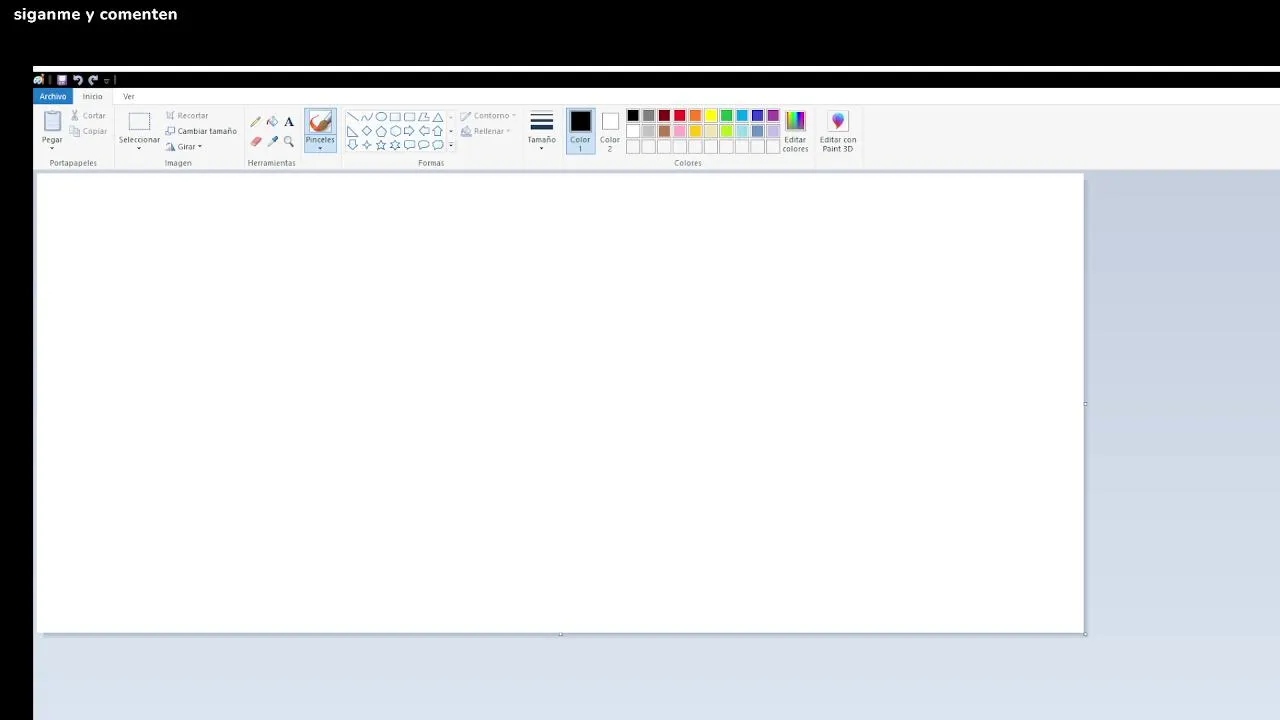This screenshot has width=1280, height=720.
Task: Choose the Diamond shape
Action: 367,131
